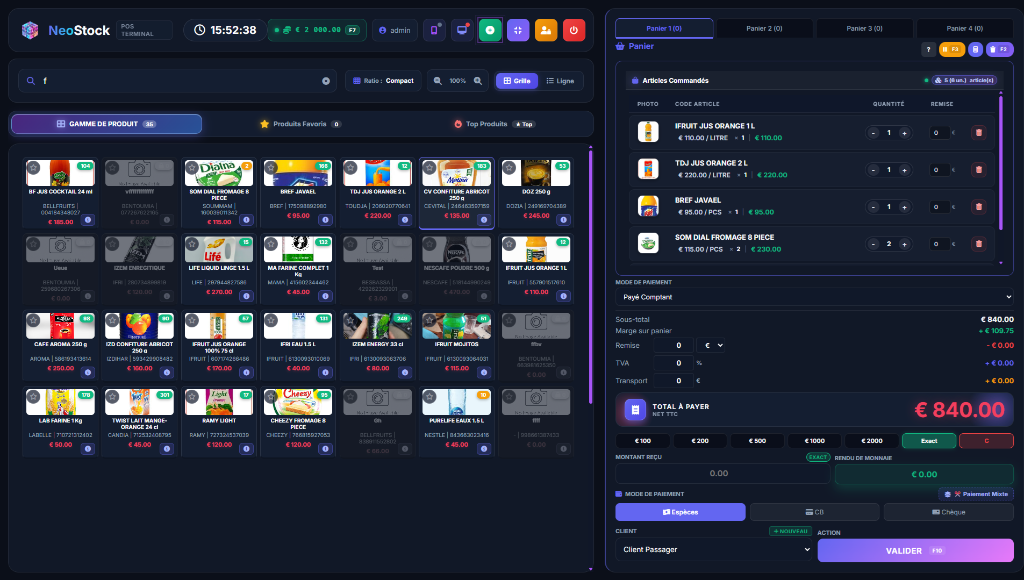Open the Produits Favoris tab
This screenshot has width=1024, height=580.
300,123
